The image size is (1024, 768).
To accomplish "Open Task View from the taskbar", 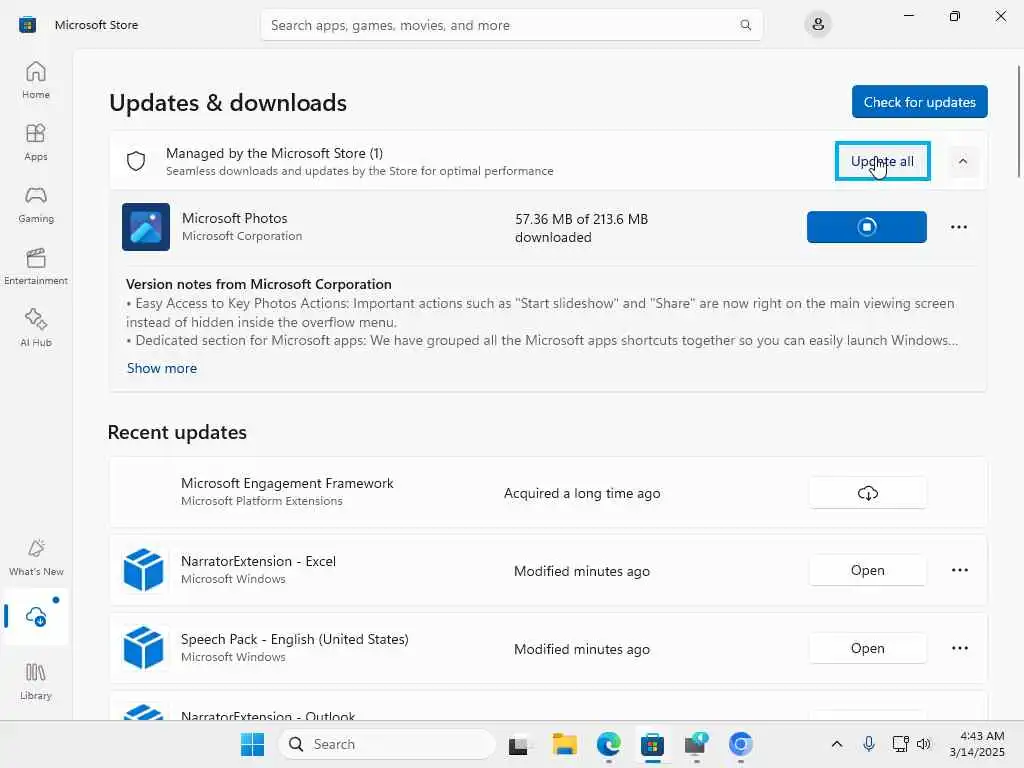I will pyautogui.click(x=519, y=745).
